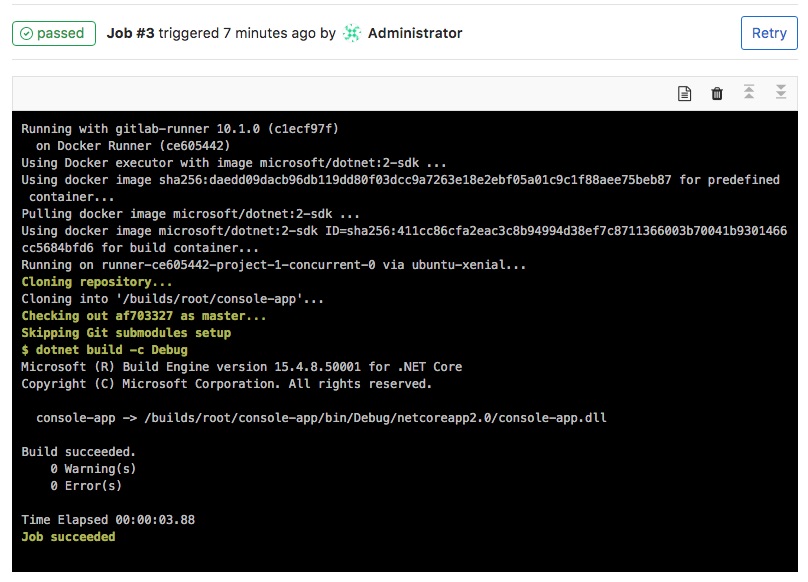This screenshot has width=808, height=582.
Task: Click 'Skipping Git submodules setup' log line
Action: point(126,333)
